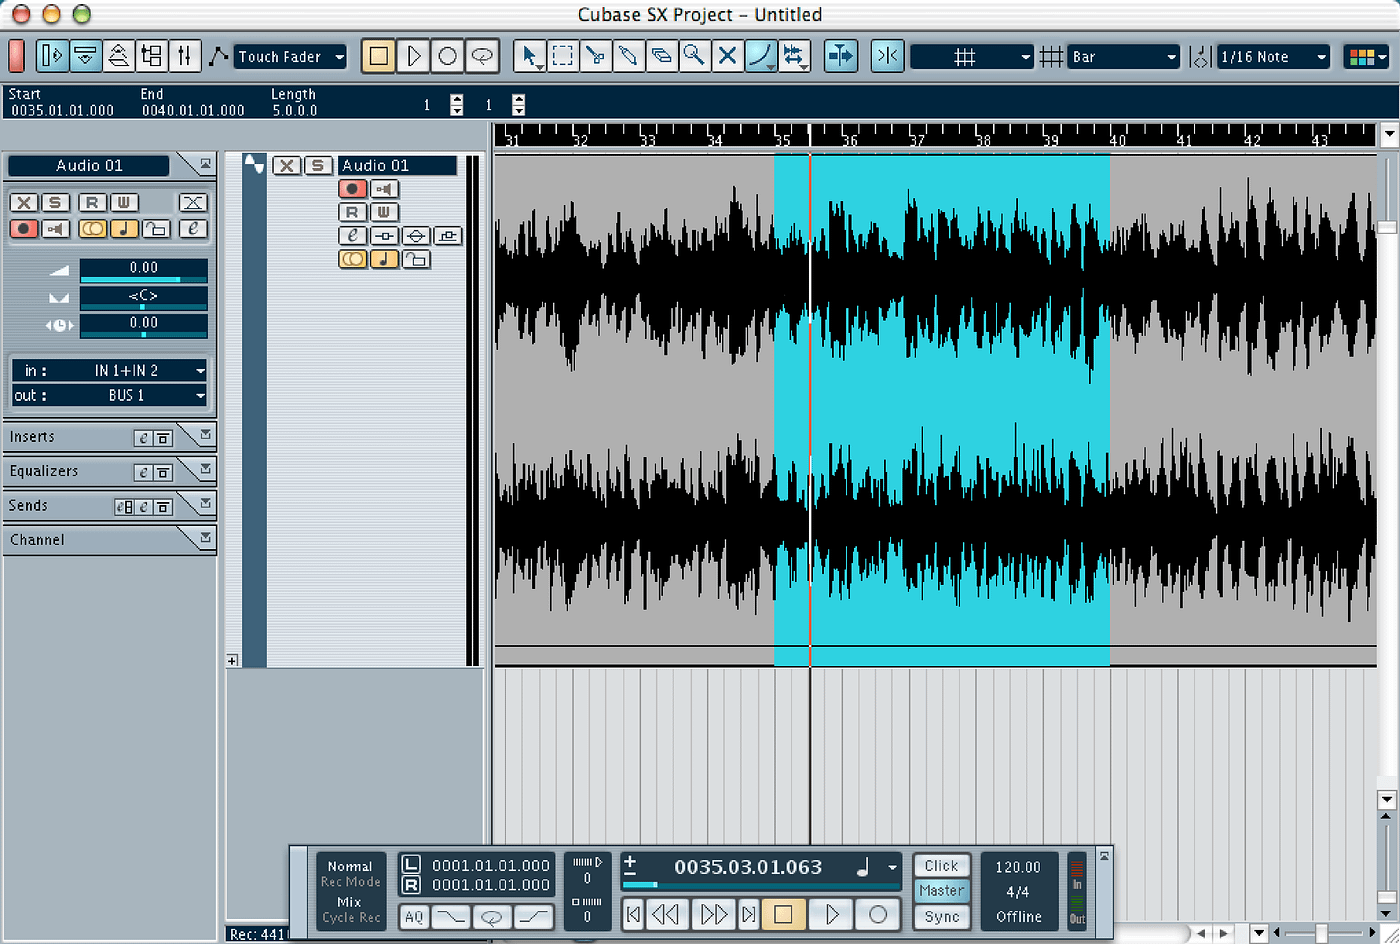Open the event color palette dropdown

pyautogui.click(x=1367, y=57)
